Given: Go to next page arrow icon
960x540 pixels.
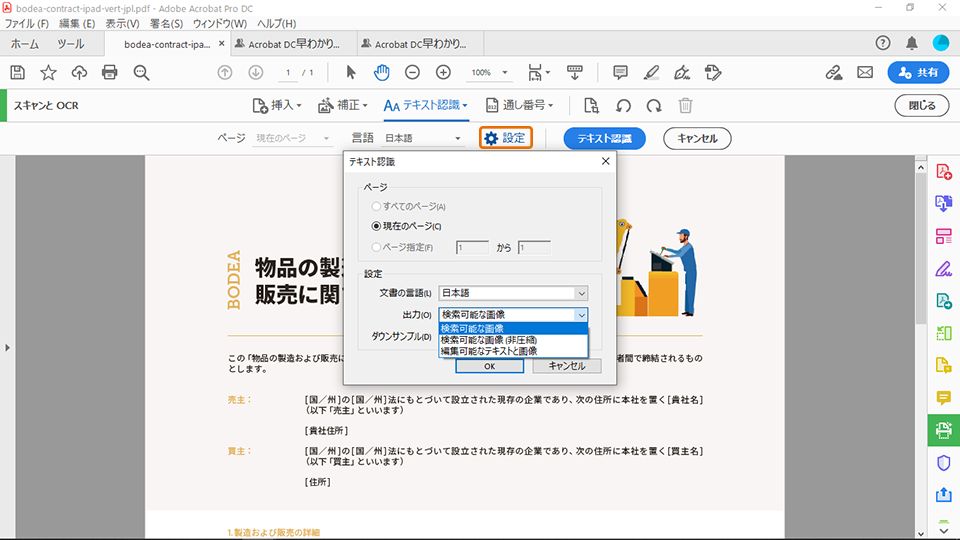Looking at the screenshot, I should click(x=255, y=72).
